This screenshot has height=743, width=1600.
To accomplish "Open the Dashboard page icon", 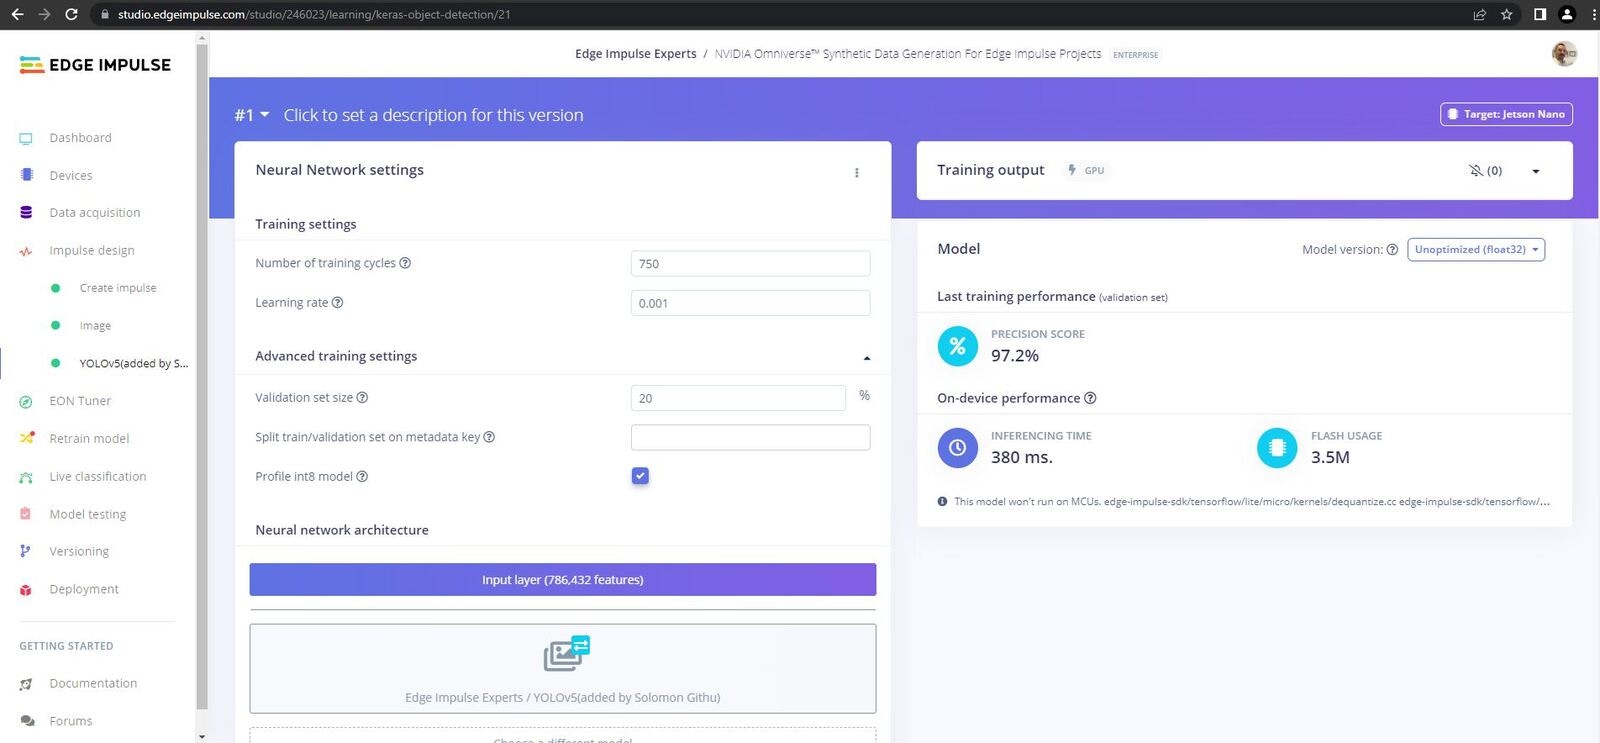I will click(x=26, y=138).
